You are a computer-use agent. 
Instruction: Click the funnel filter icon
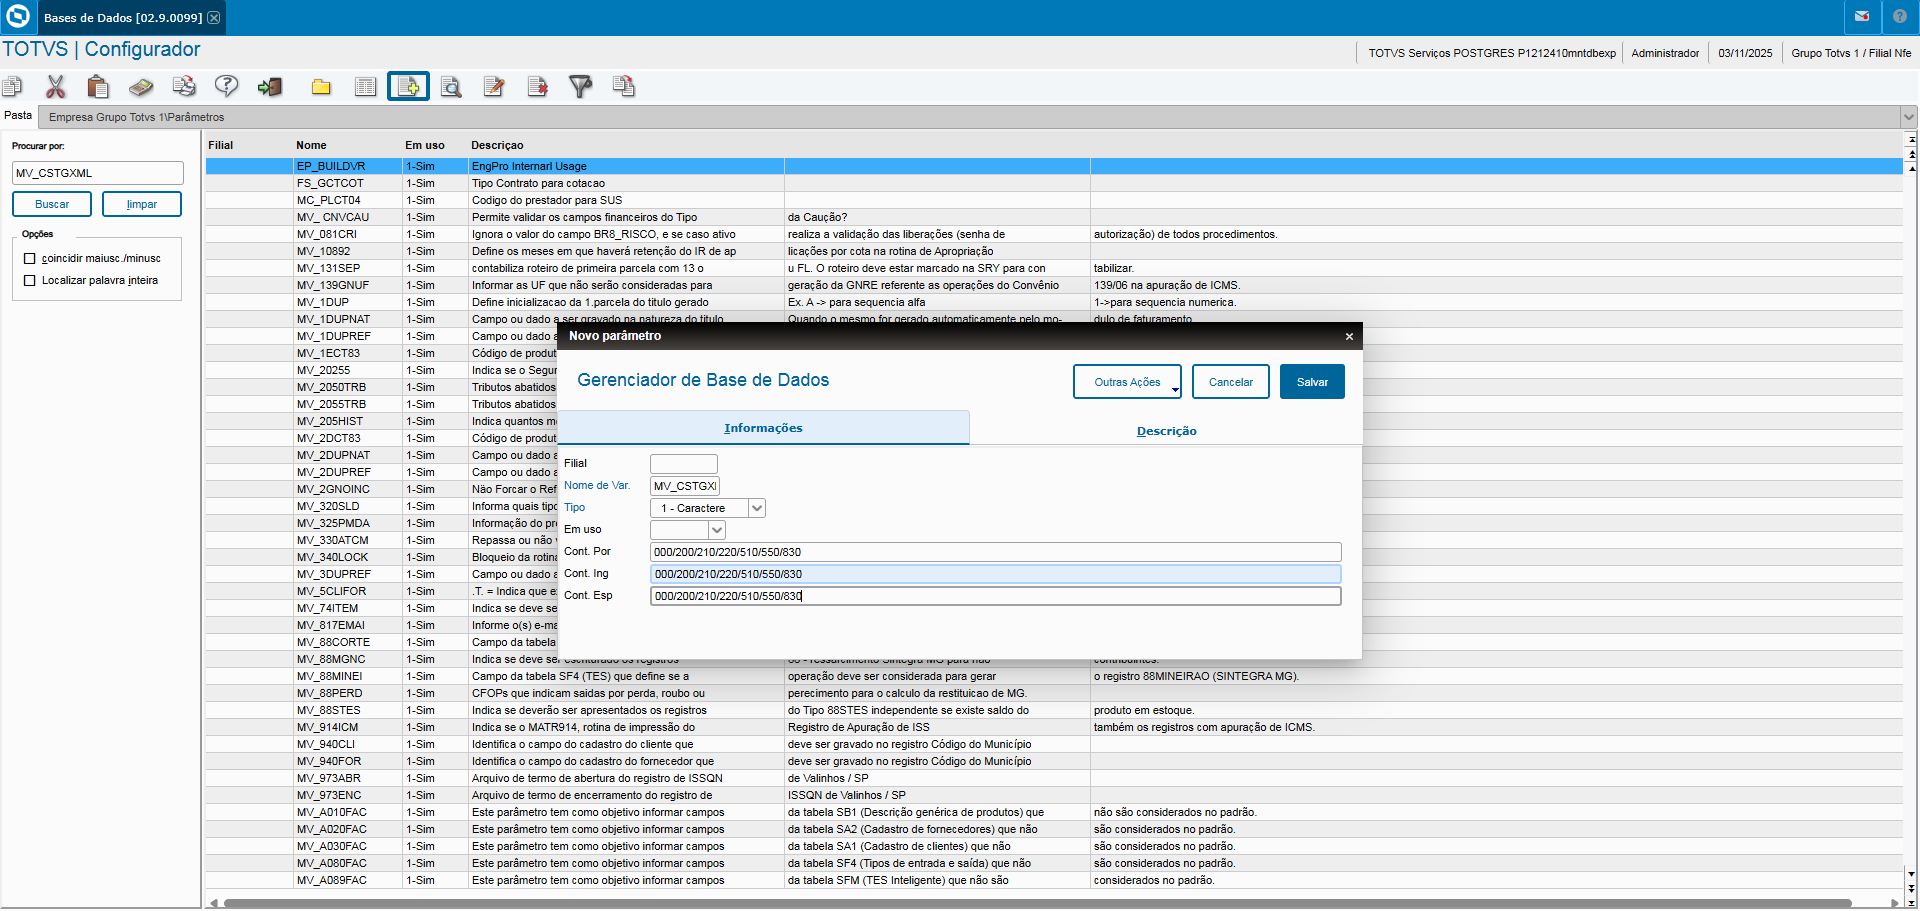tap(580, 87)
